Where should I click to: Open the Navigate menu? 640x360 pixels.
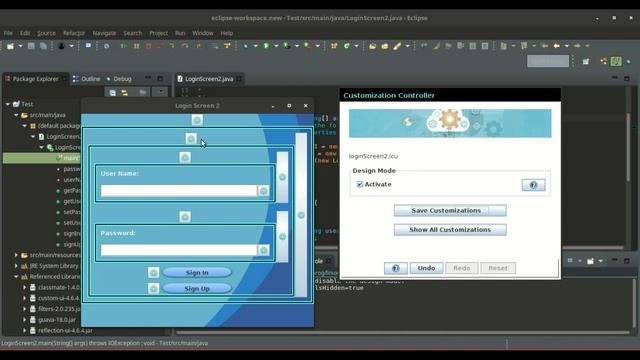[x=104, y=33]
